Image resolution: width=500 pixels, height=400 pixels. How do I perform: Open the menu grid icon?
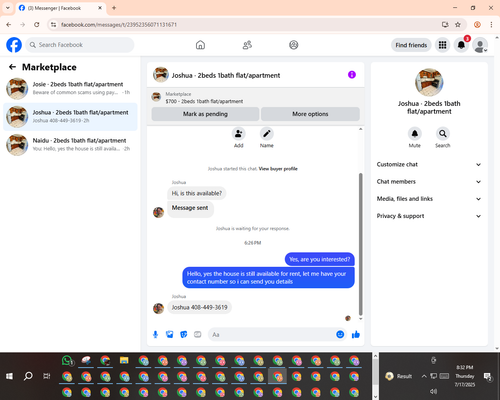(x=442, y=45)
